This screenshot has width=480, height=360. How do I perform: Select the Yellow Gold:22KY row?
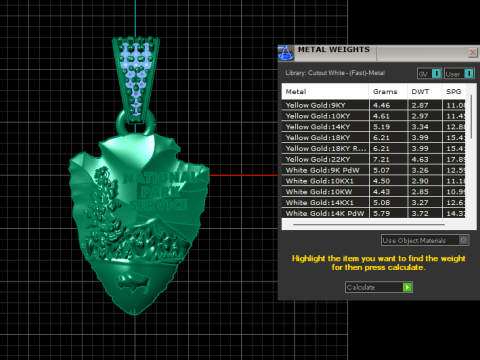373,159
